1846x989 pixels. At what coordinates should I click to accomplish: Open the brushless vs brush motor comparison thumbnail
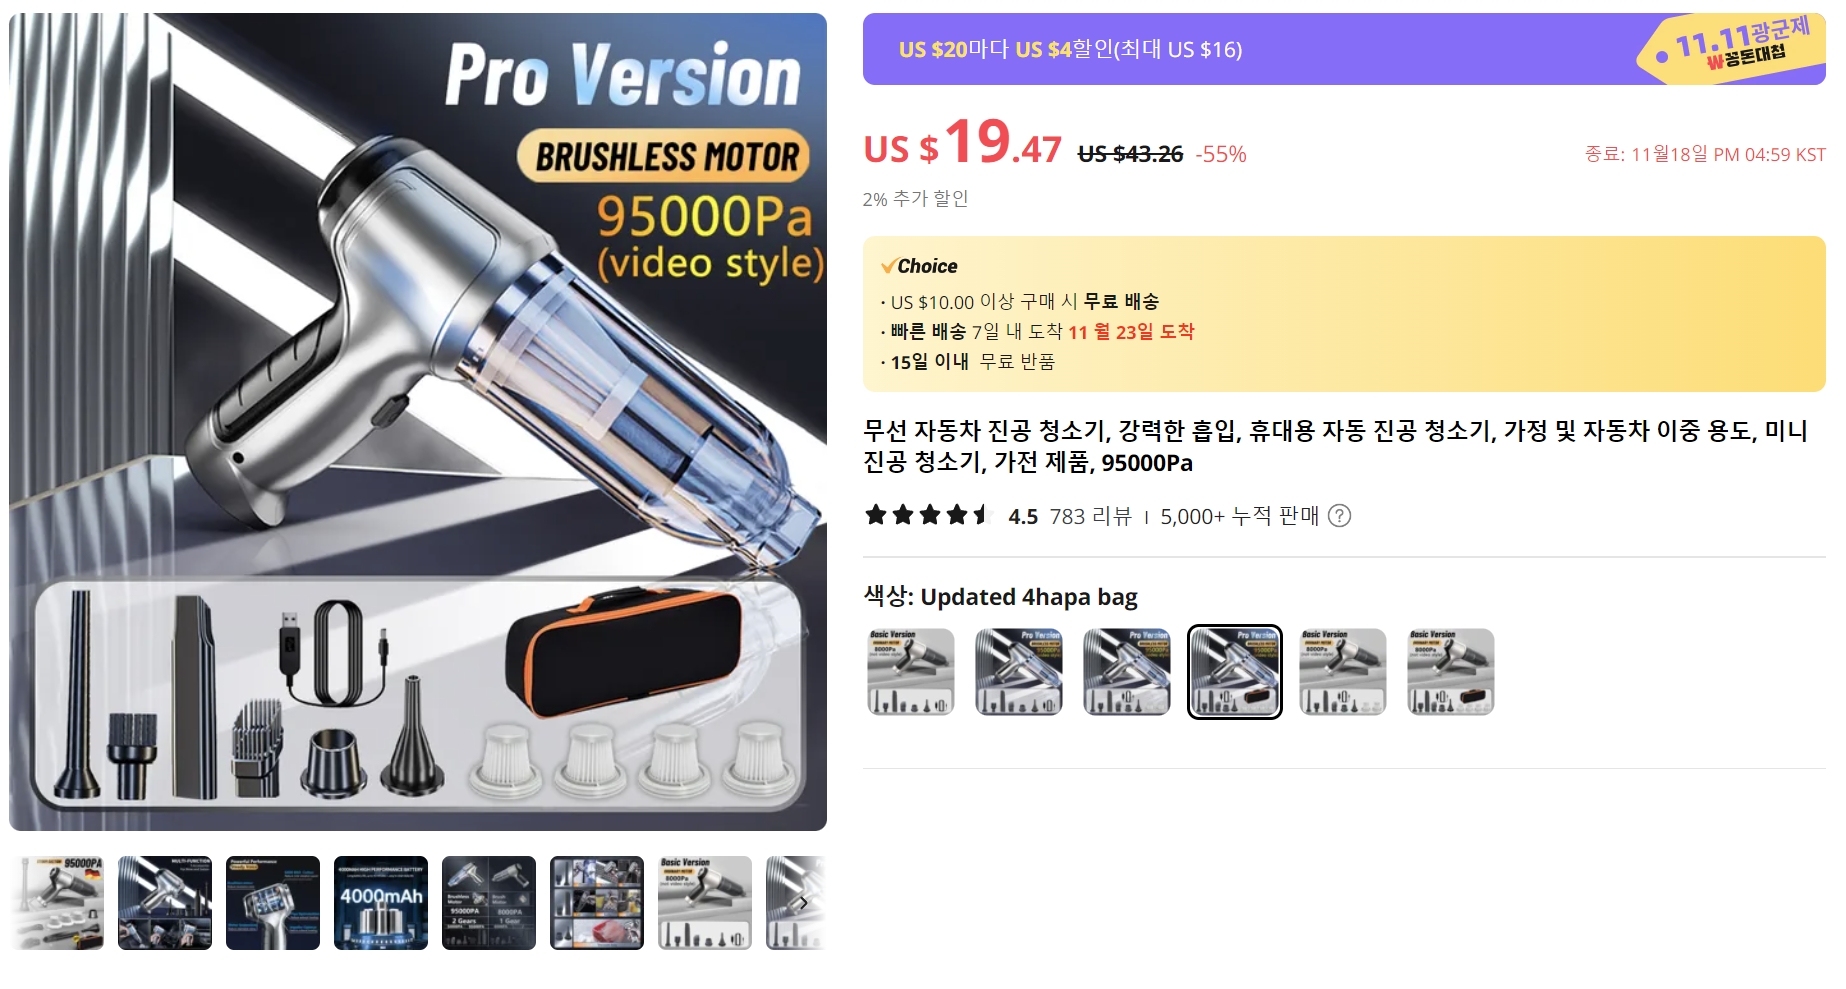[x=489, y=903]
